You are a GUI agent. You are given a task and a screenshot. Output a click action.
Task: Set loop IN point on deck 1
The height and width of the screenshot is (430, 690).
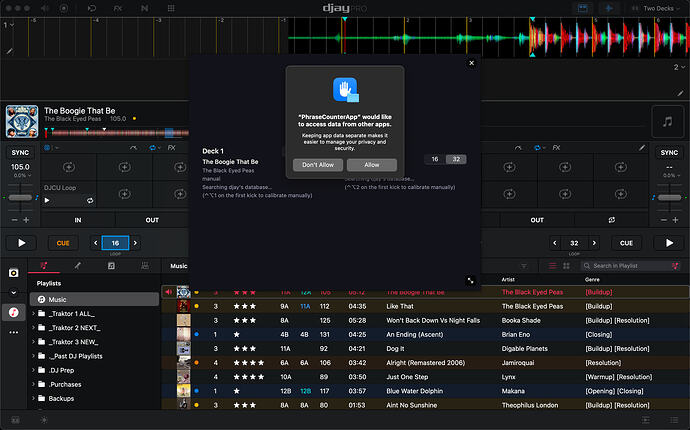(x=78, y=220)
